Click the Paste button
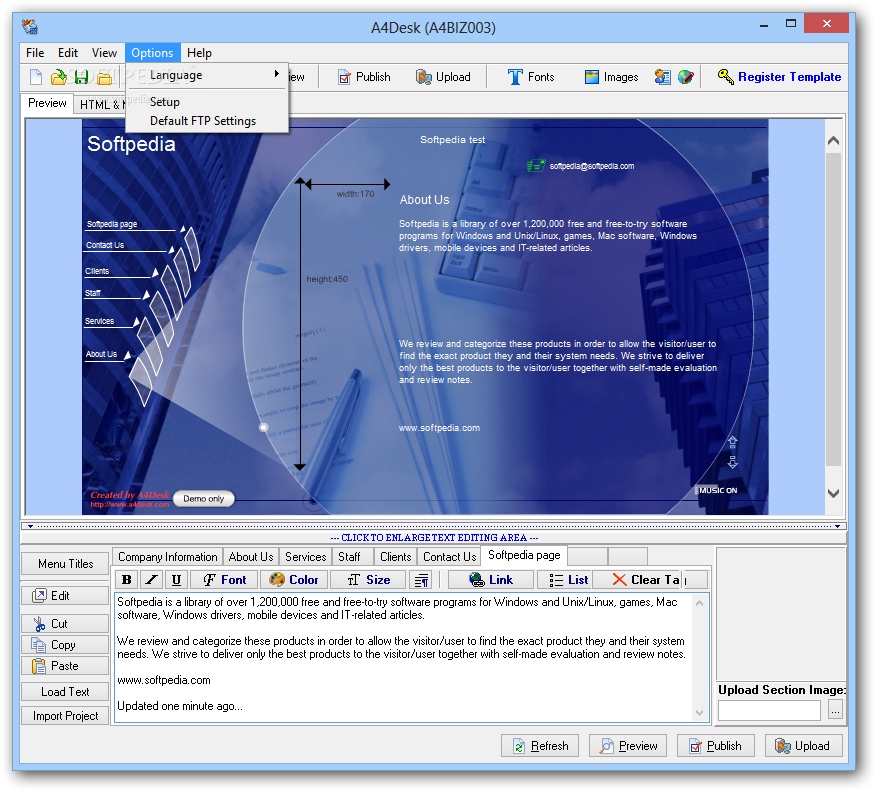This screenshot has width=876, height=791. pos(65,666)
